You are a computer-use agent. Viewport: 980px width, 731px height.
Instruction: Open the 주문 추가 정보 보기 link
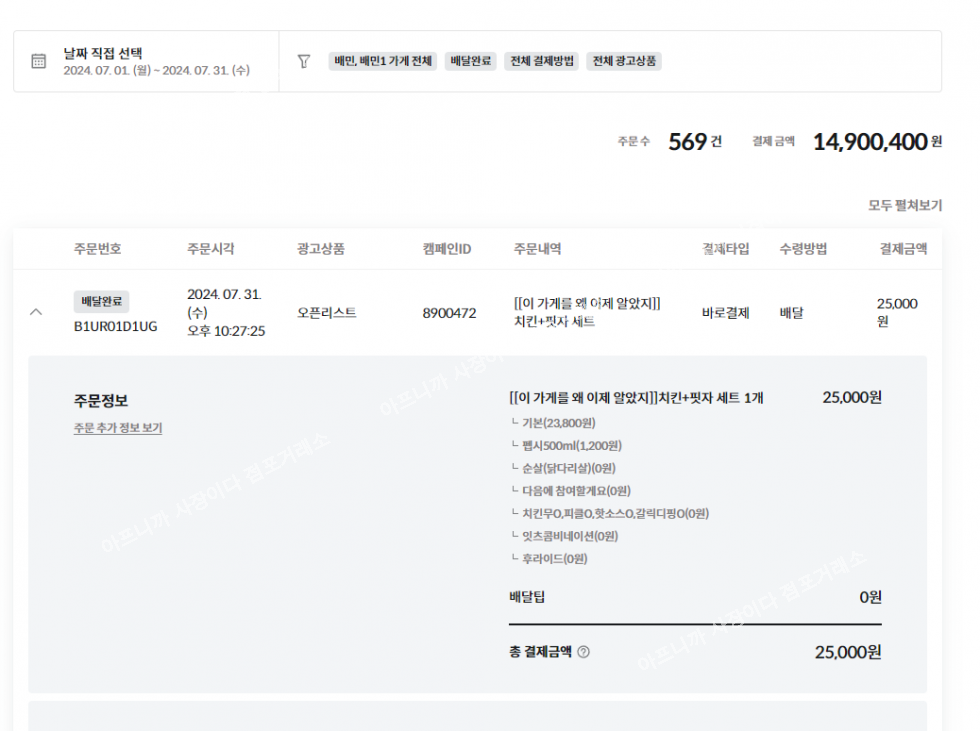(118, 428)
